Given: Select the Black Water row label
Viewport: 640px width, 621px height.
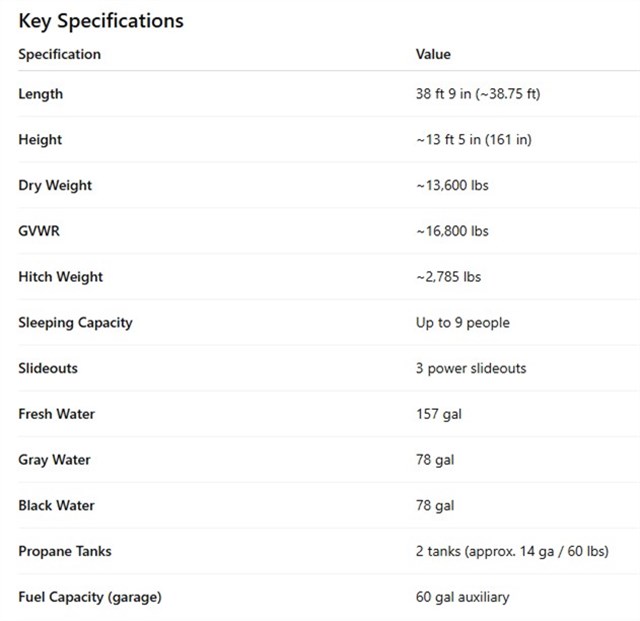Looking at the screenshot, I should (x=56, y=505).
